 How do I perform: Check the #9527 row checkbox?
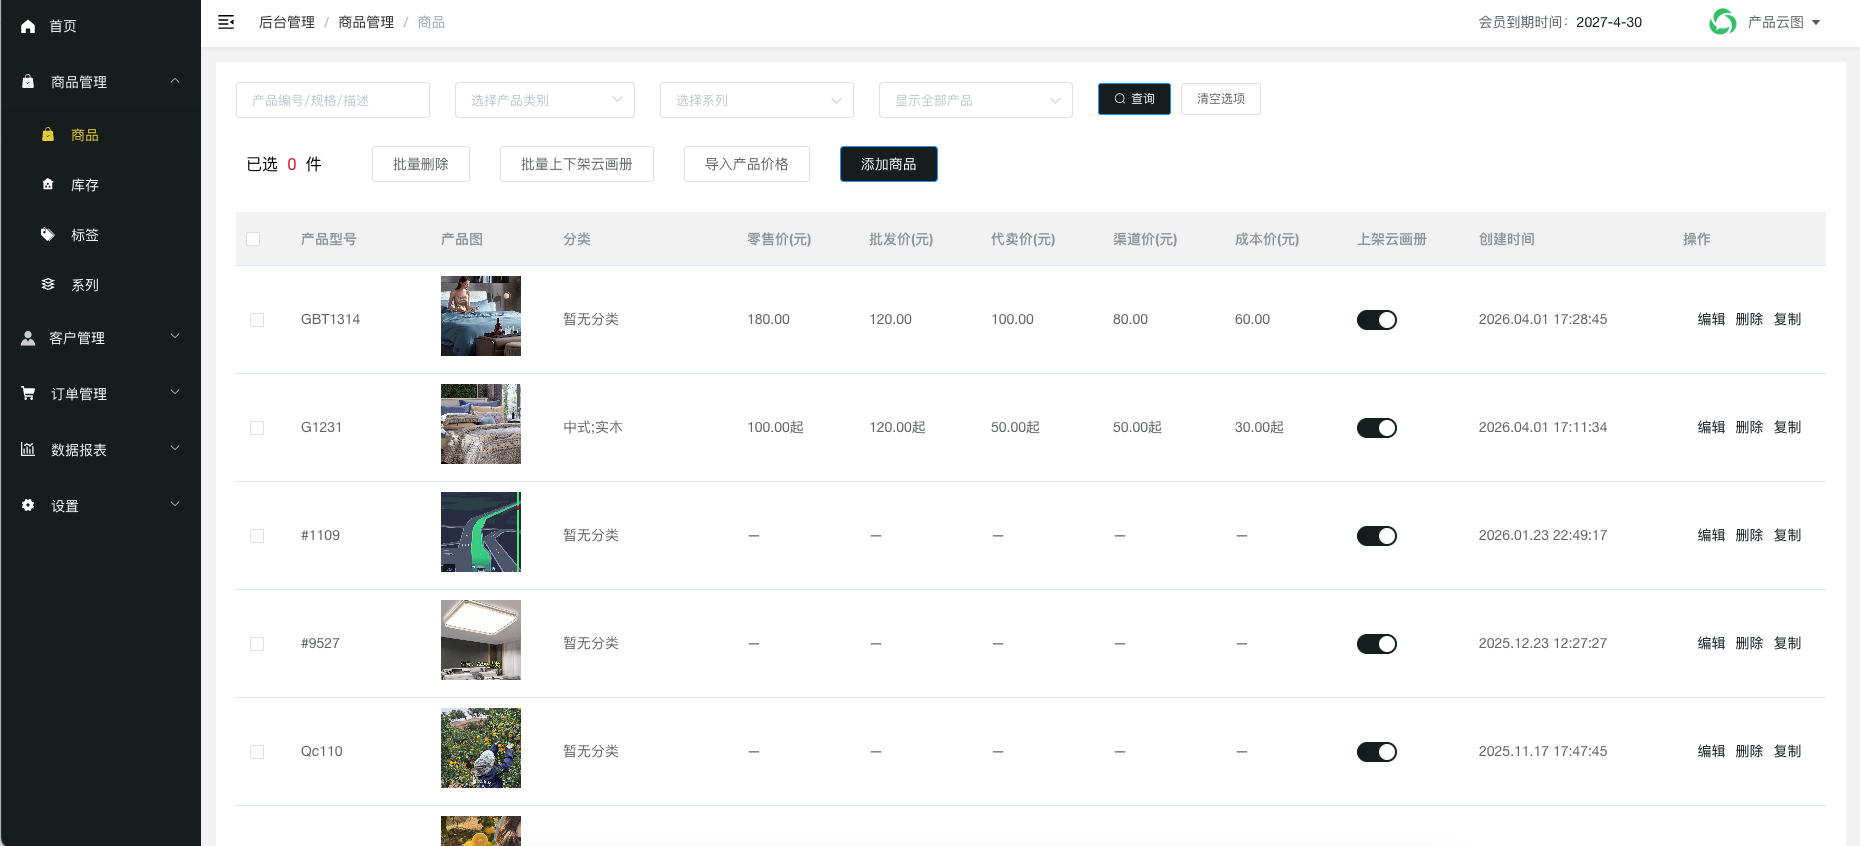point(257,644)
